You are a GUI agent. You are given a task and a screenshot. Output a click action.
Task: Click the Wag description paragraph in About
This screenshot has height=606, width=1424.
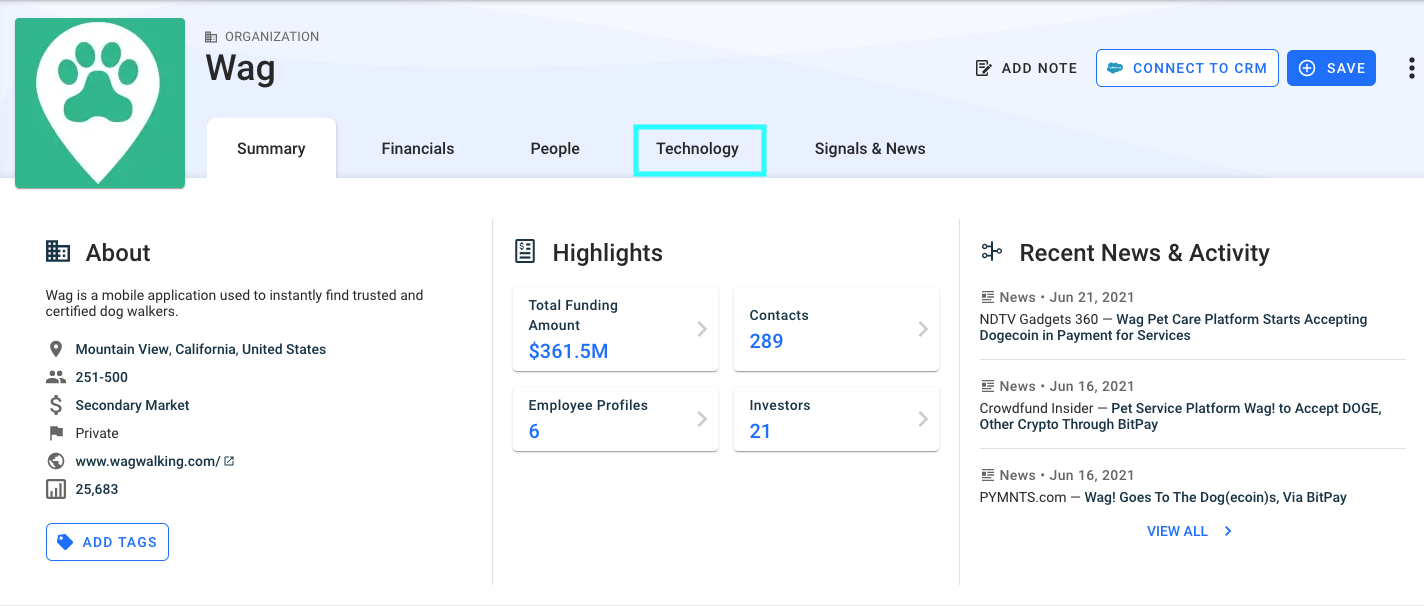[235, 303]
